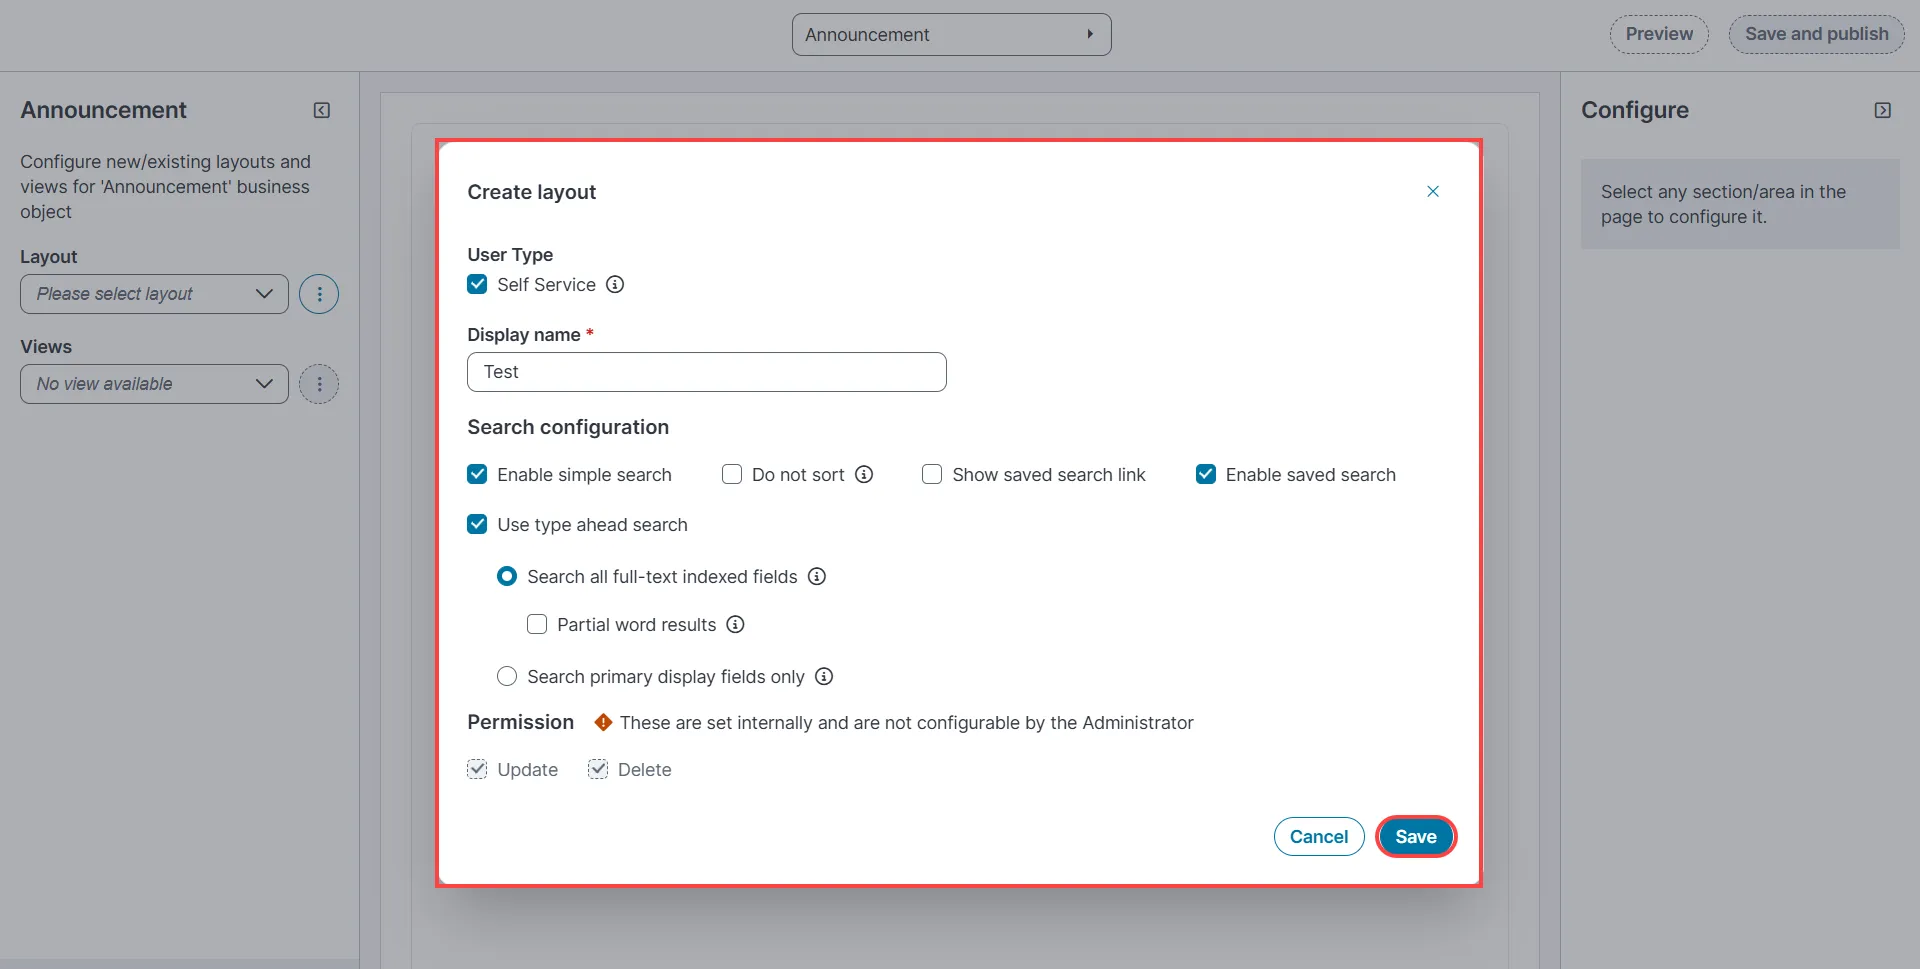The height and width of the screenshot is (969, 1920).
Task: Focus the Display name input field
Action: click(707, 372)
